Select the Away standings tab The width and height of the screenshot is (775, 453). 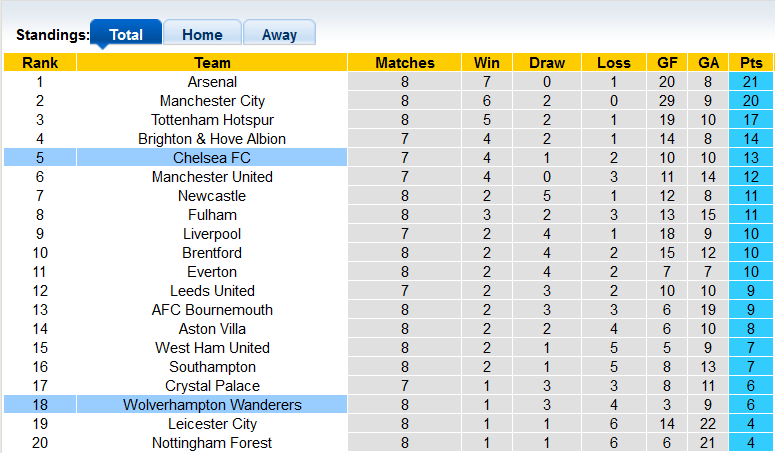click(279, 34)
